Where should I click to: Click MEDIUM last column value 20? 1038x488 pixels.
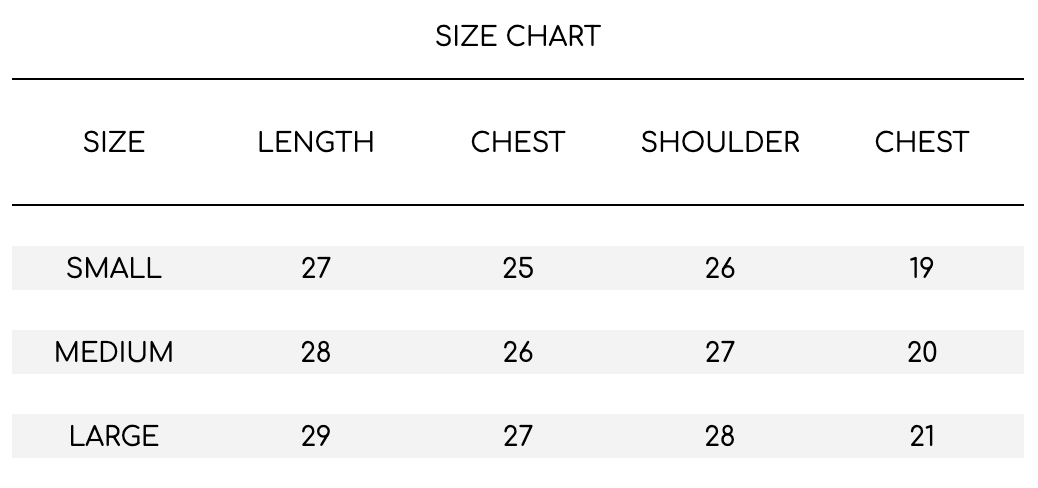tap(921, 352)
